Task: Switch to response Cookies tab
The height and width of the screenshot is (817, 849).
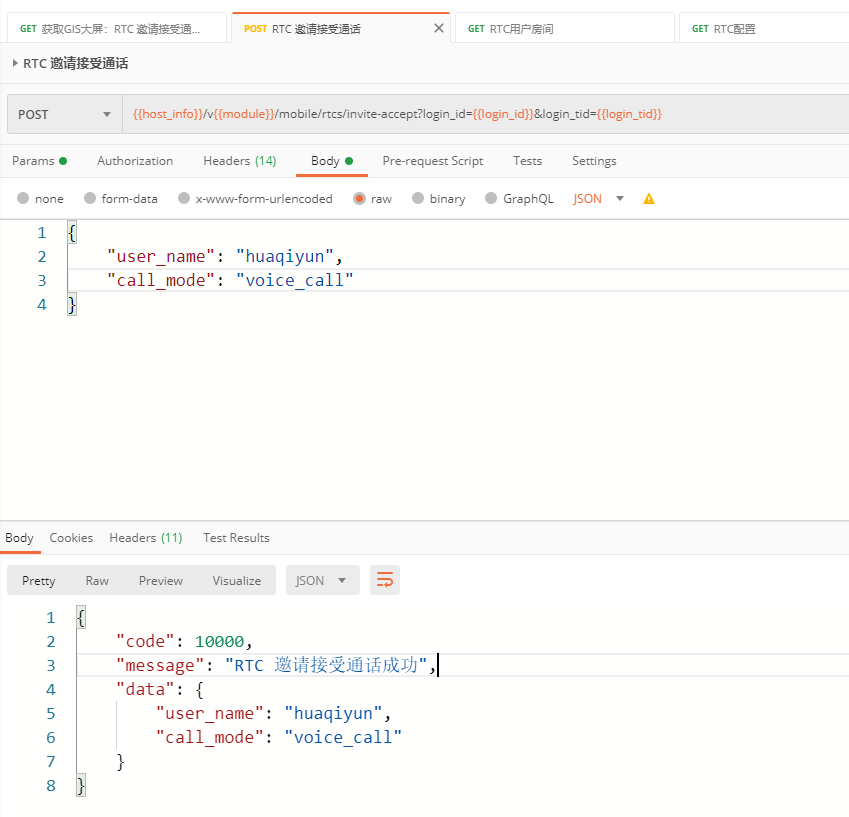Action: coord(71,538)
